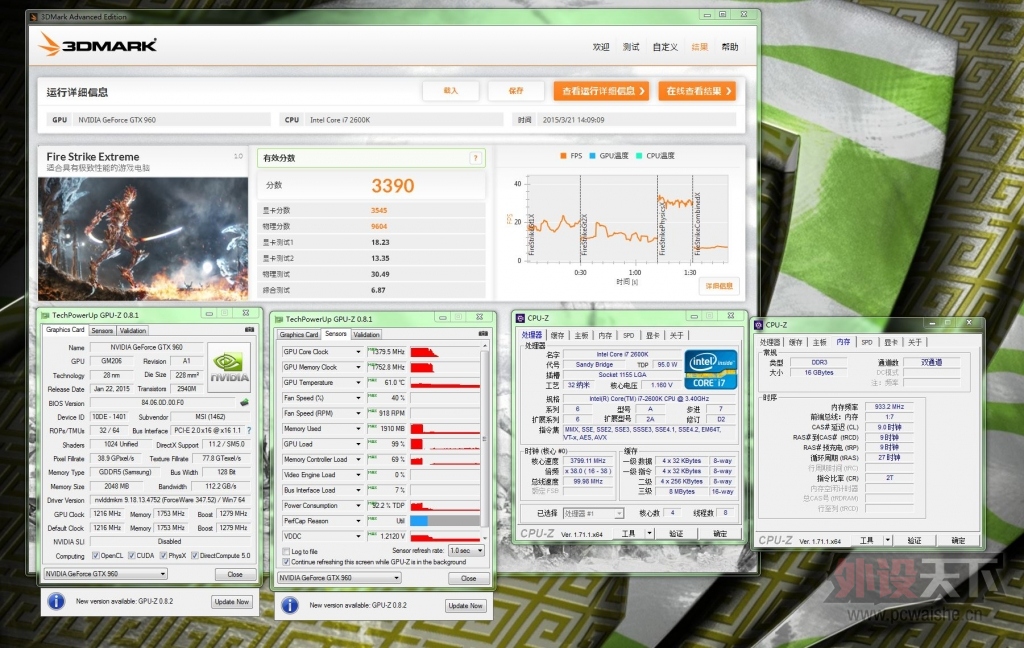Open 自定义 menu in 3DMark
The image size is (1024, 648).
click(665, 47)
